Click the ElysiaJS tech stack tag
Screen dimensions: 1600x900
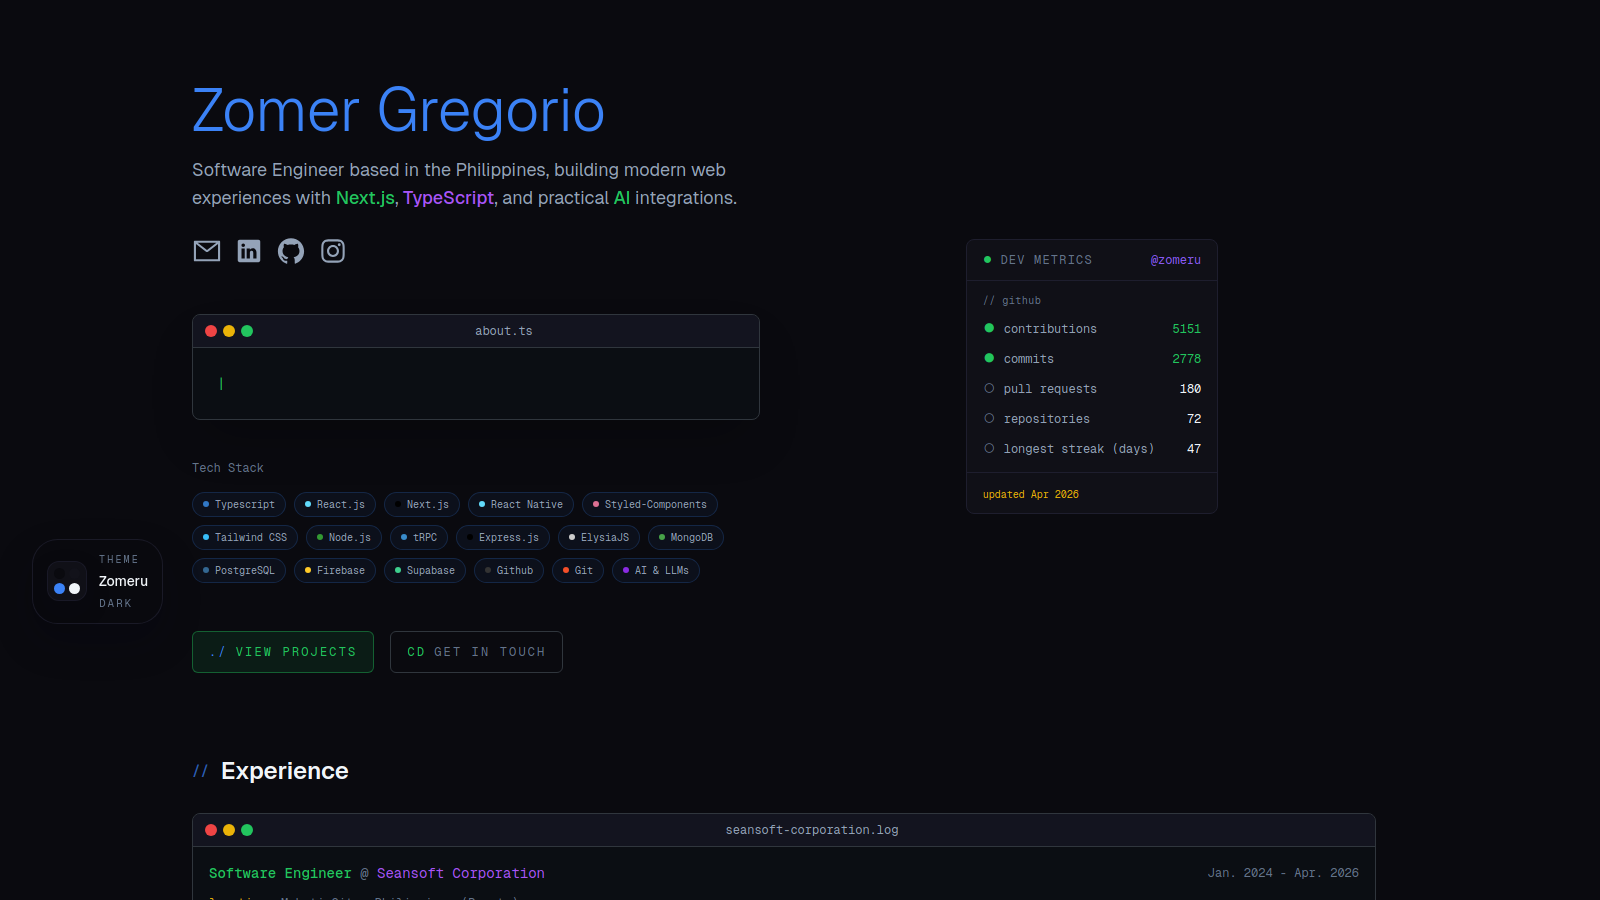tap(599, 538)
